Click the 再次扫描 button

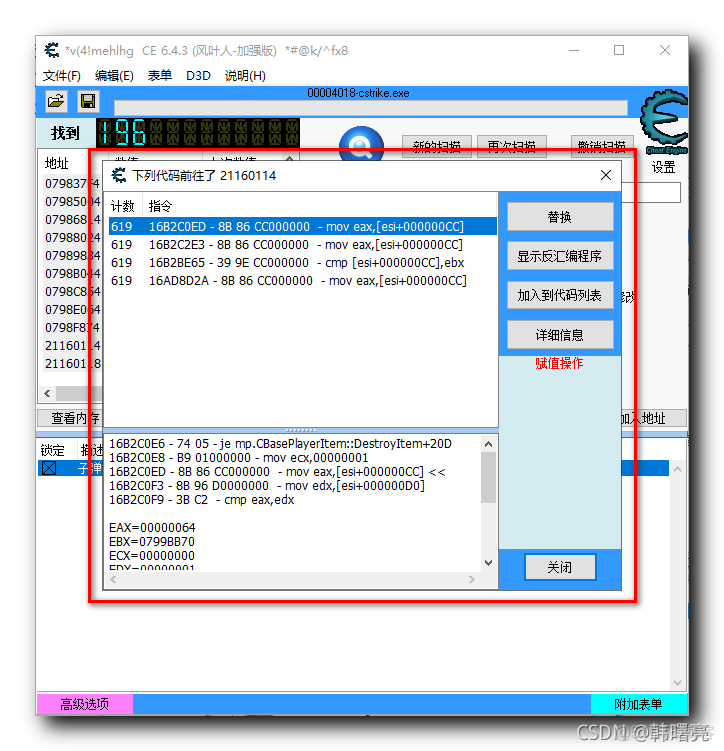[511, 147]
